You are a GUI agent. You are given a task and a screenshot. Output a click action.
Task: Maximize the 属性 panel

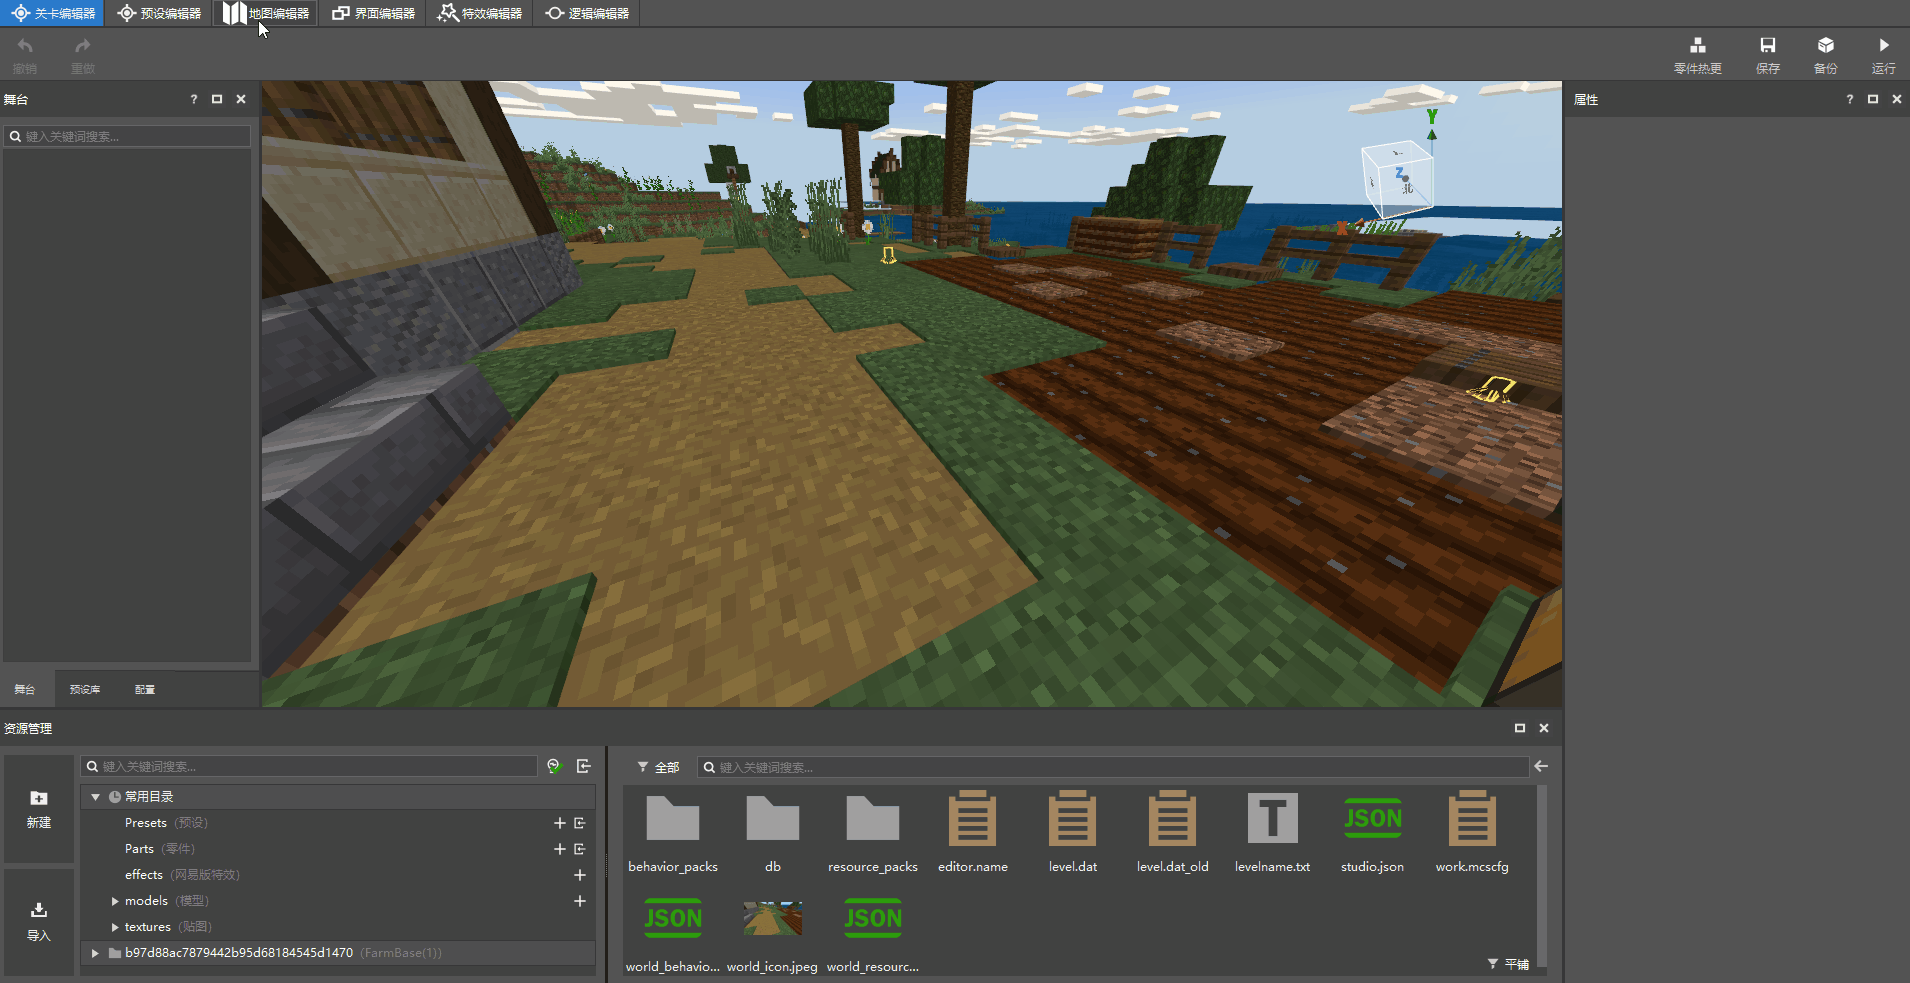(1873, 99)
